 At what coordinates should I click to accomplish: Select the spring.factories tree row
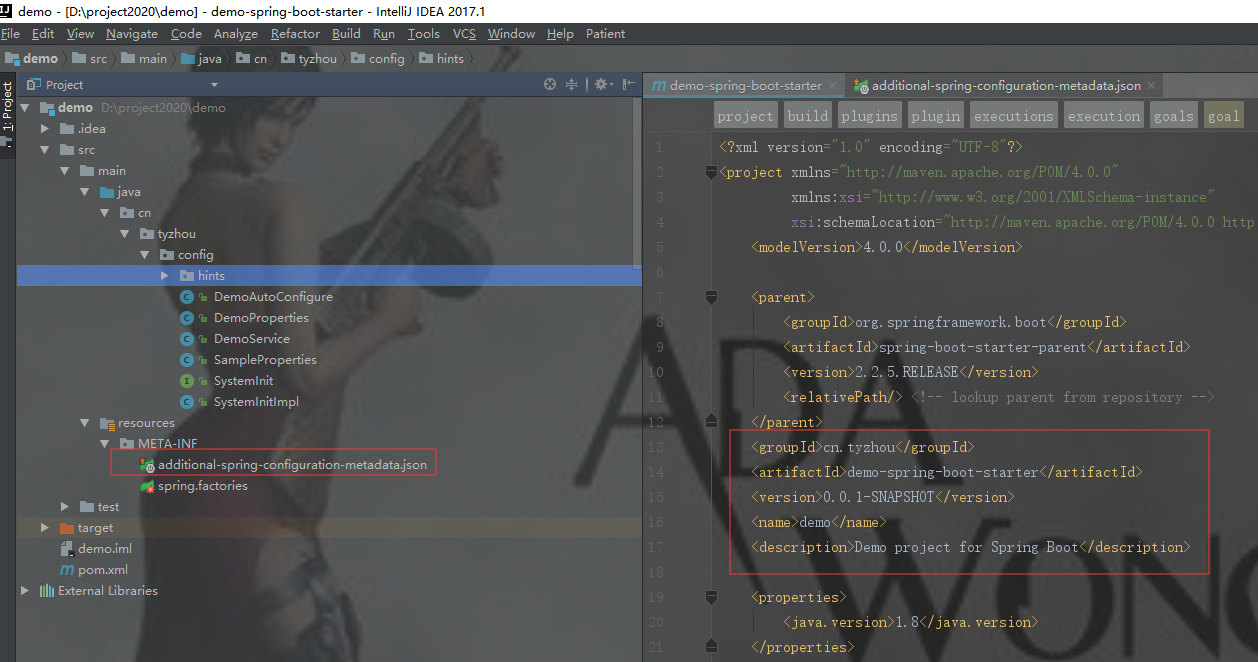(x=329, y=486)
